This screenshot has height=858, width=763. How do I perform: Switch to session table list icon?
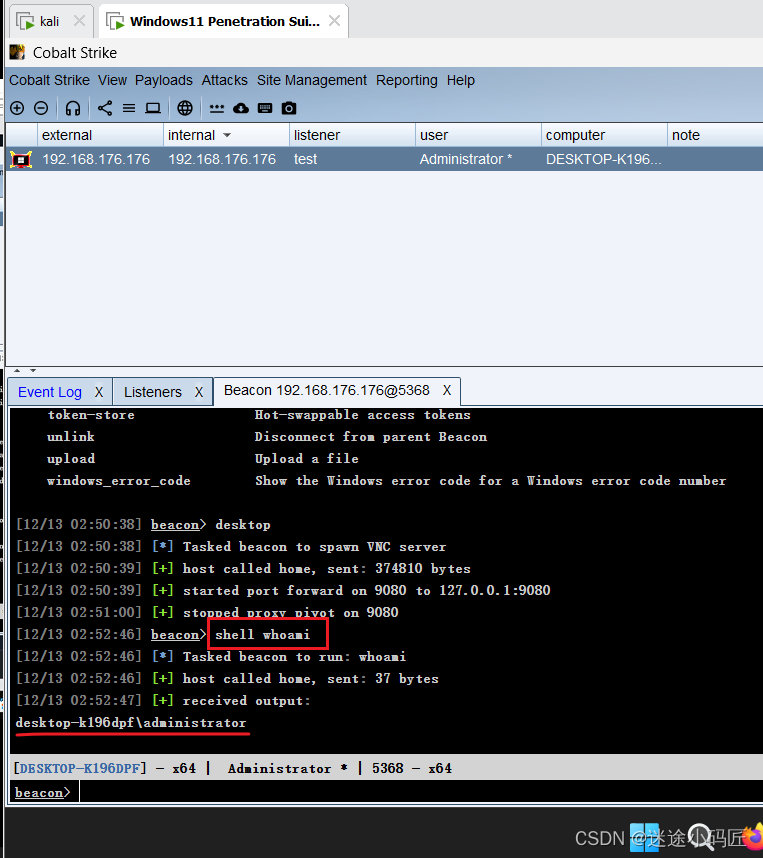(129, 108)
